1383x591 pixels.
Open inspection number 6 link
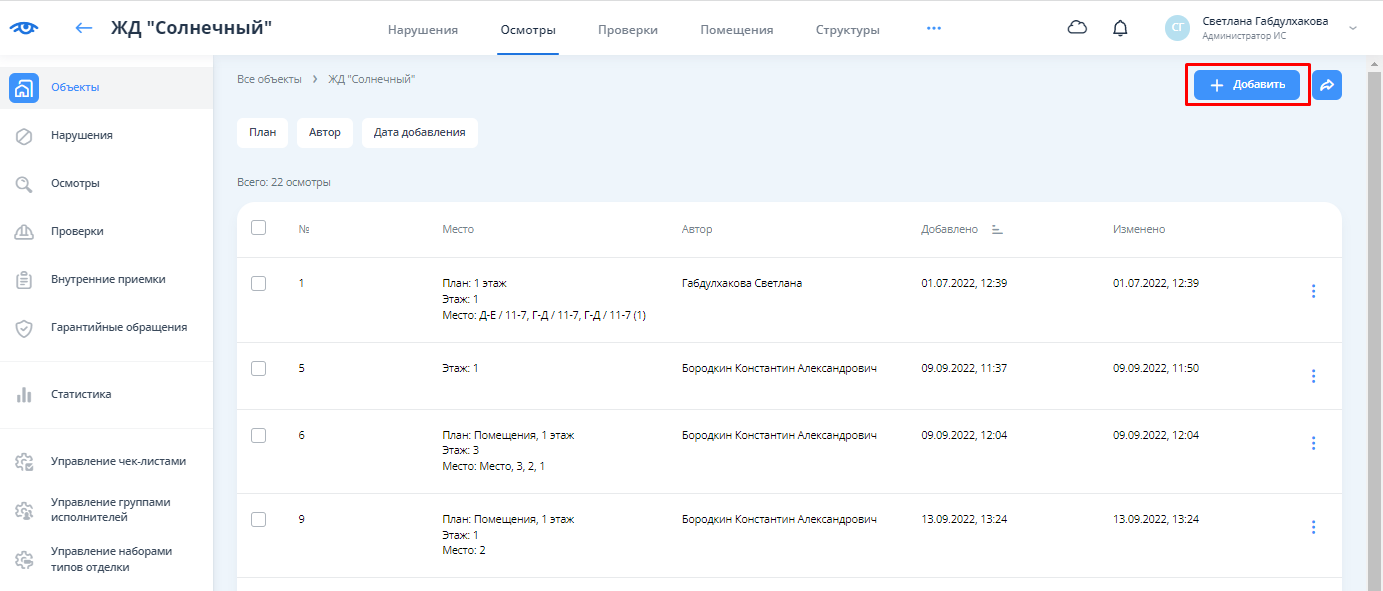point(301,435)
